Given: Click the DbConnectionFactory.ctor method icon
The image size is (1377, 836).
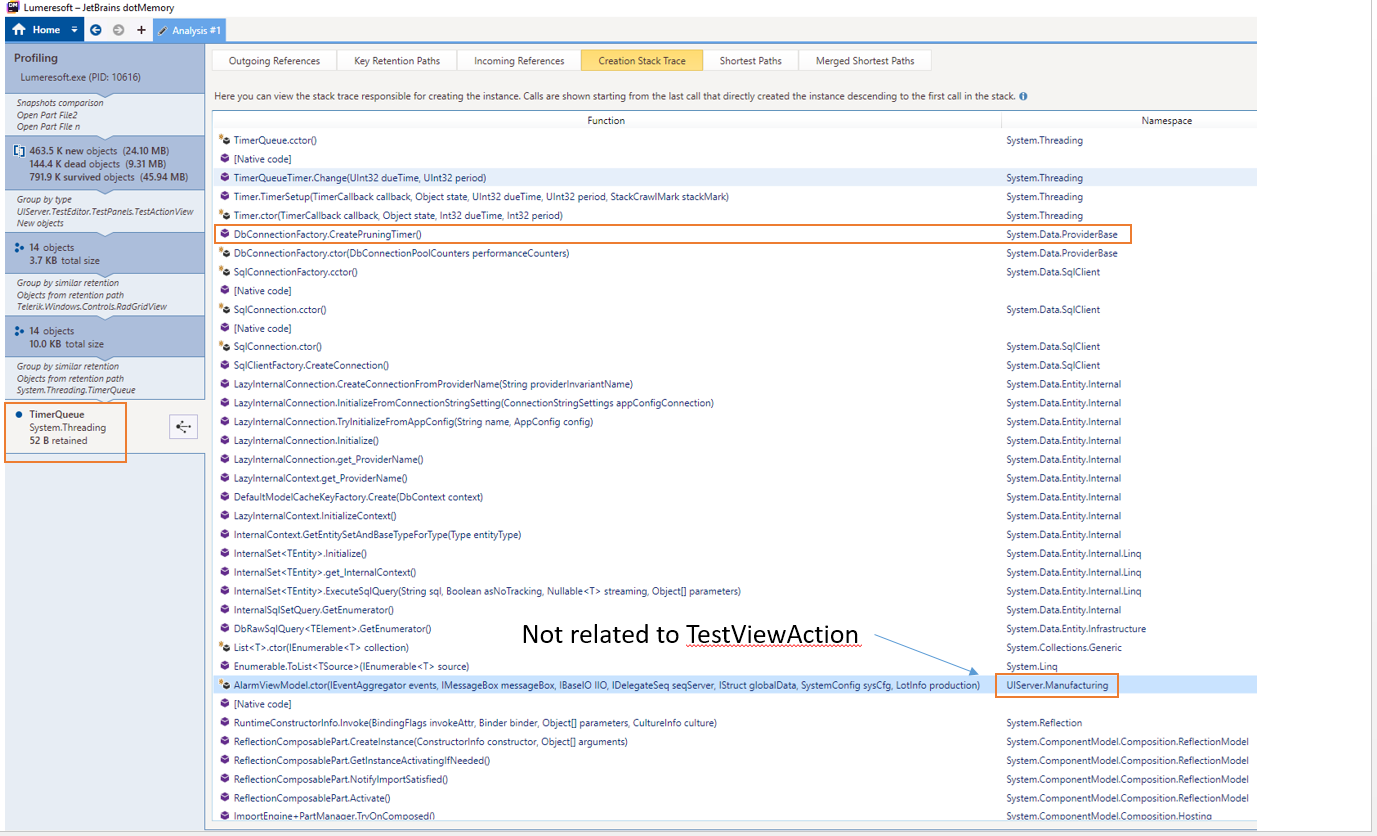Looking at the screenshot, I should point(225,253).
